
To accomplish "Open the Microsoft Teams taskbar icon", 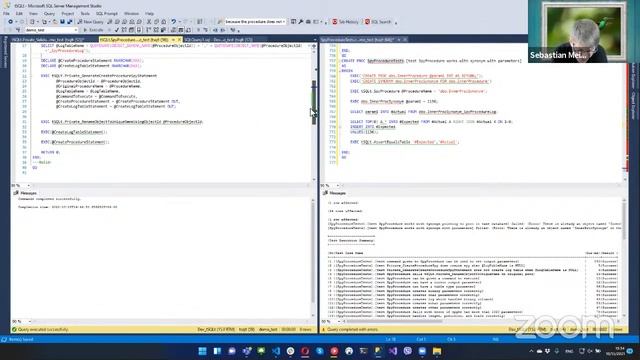I will click(x=247, y=351).
